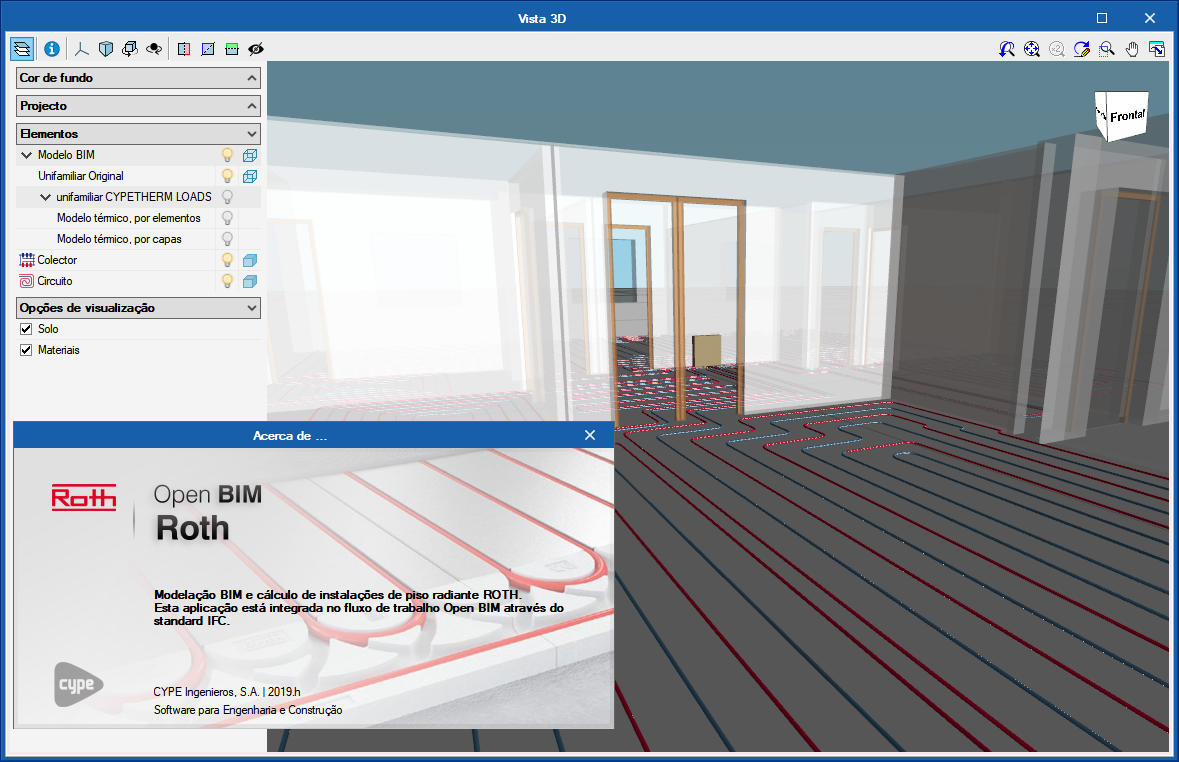Select the red vertical section plane icon

click(x=183, y=49)
